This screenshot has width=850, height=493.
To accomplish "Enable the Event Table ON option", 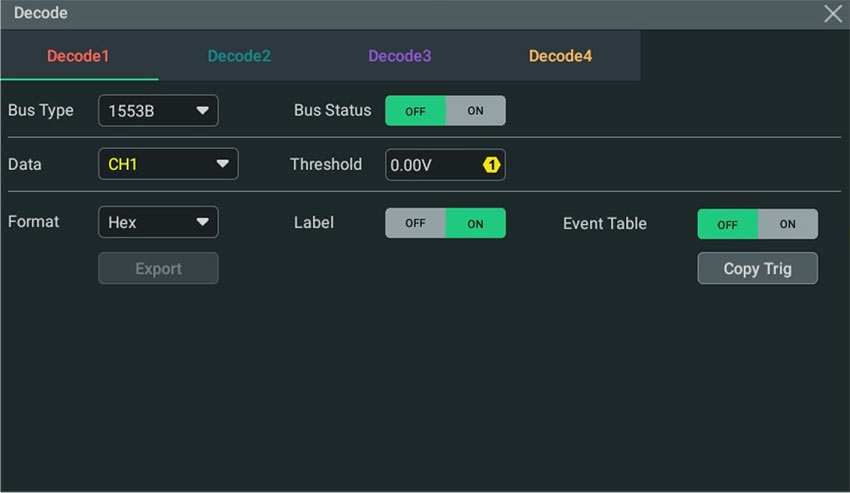I will (788, 224).
